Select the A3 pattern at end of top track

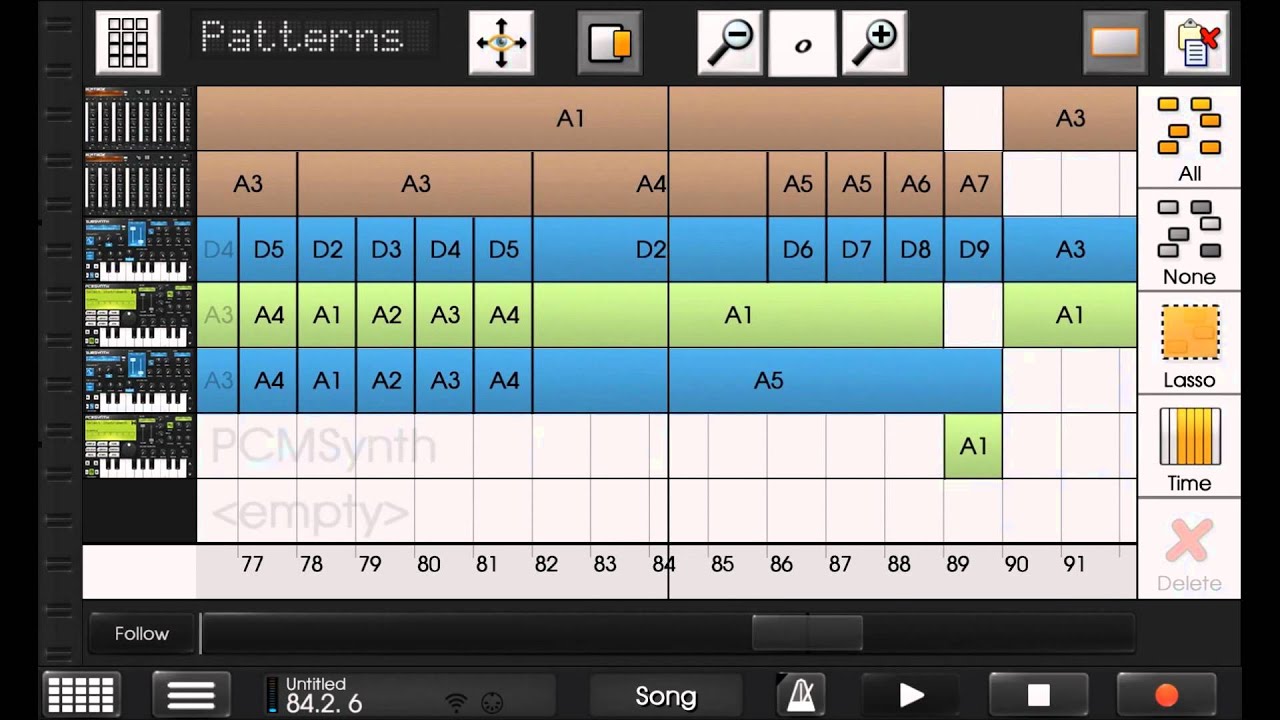pos(1070,118)
